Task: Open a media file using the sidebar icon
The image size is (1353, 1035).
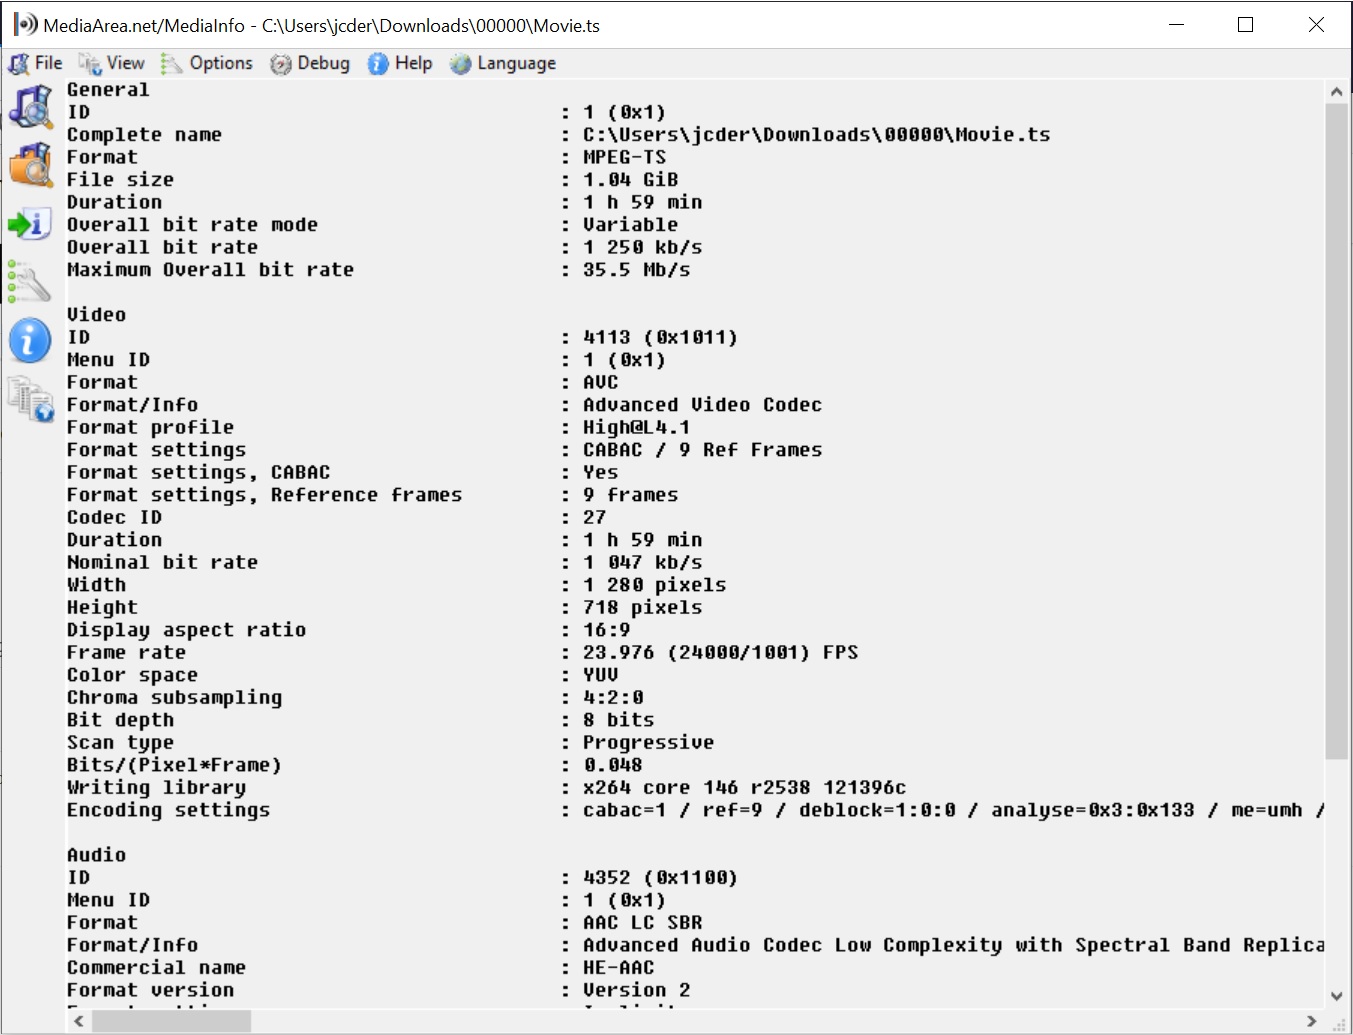Action: 30,107
